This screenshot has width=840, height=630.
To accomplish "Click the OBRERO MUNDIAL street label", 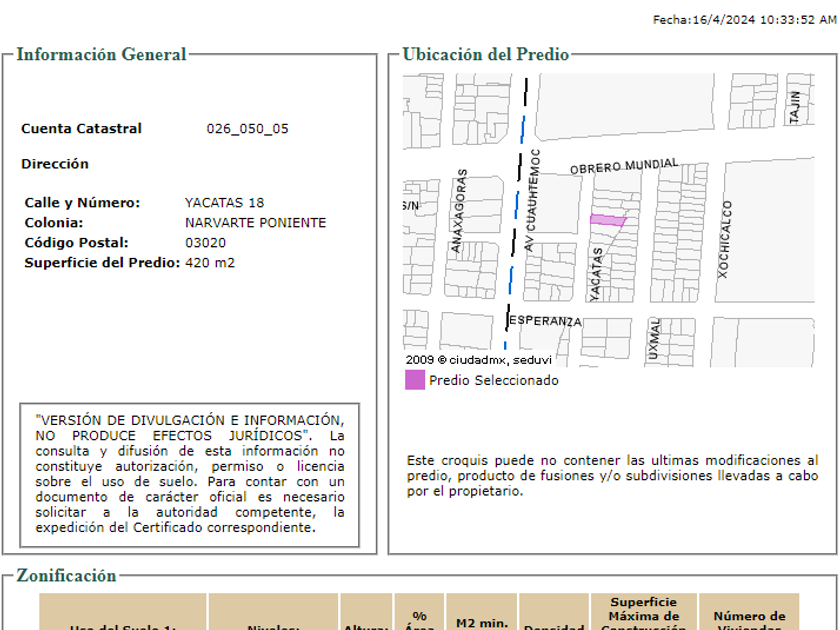I will pos(624,166).
